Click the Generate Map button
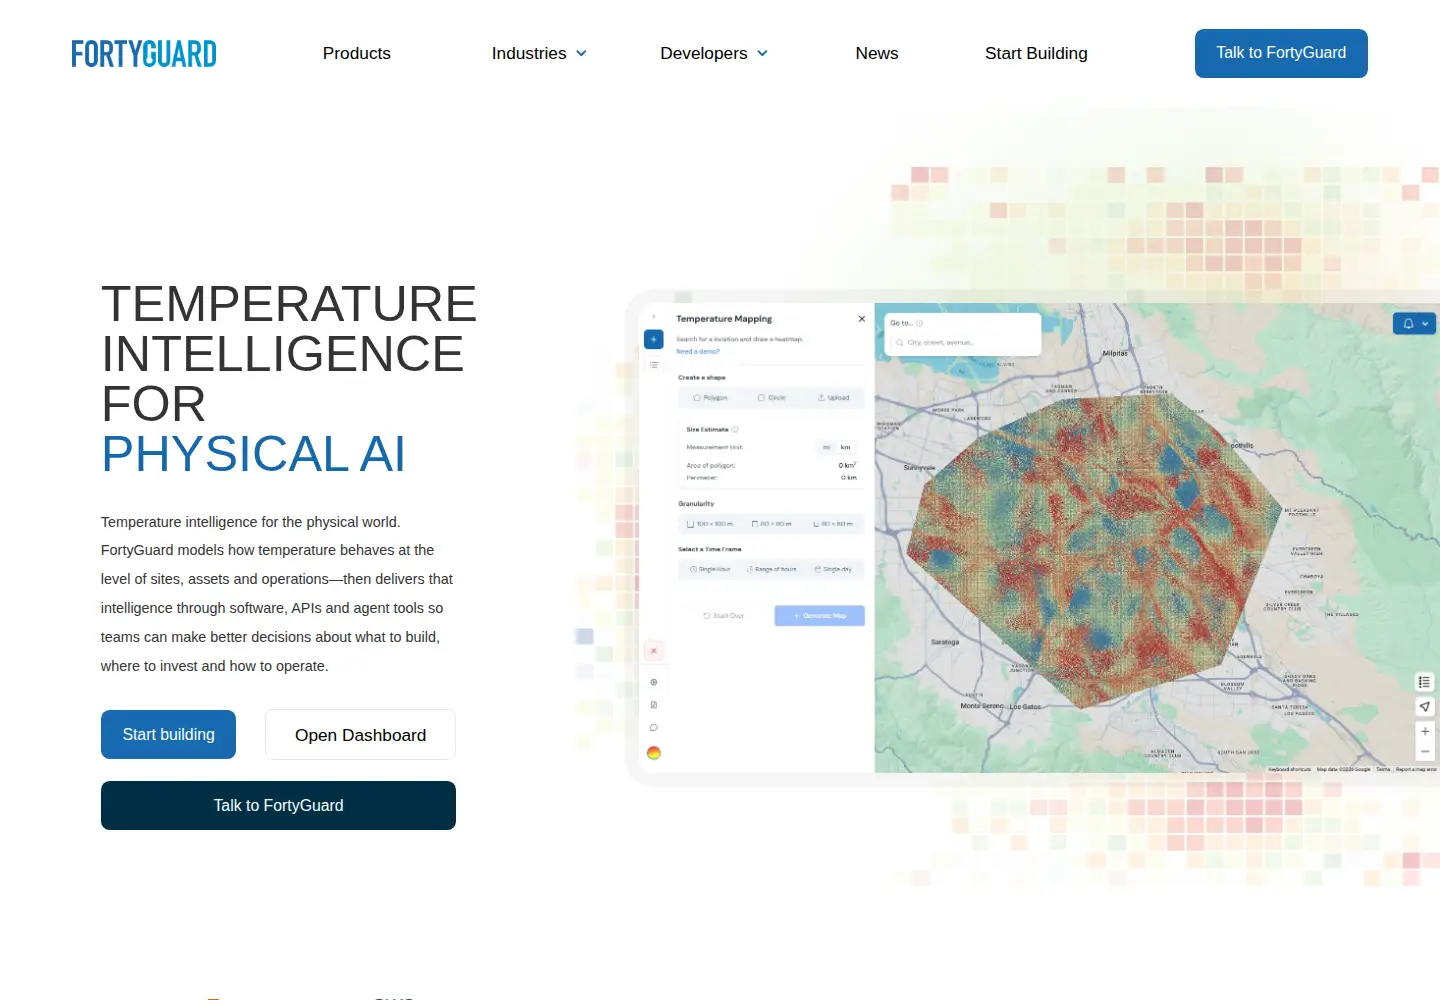 click(x=819, y=616)
